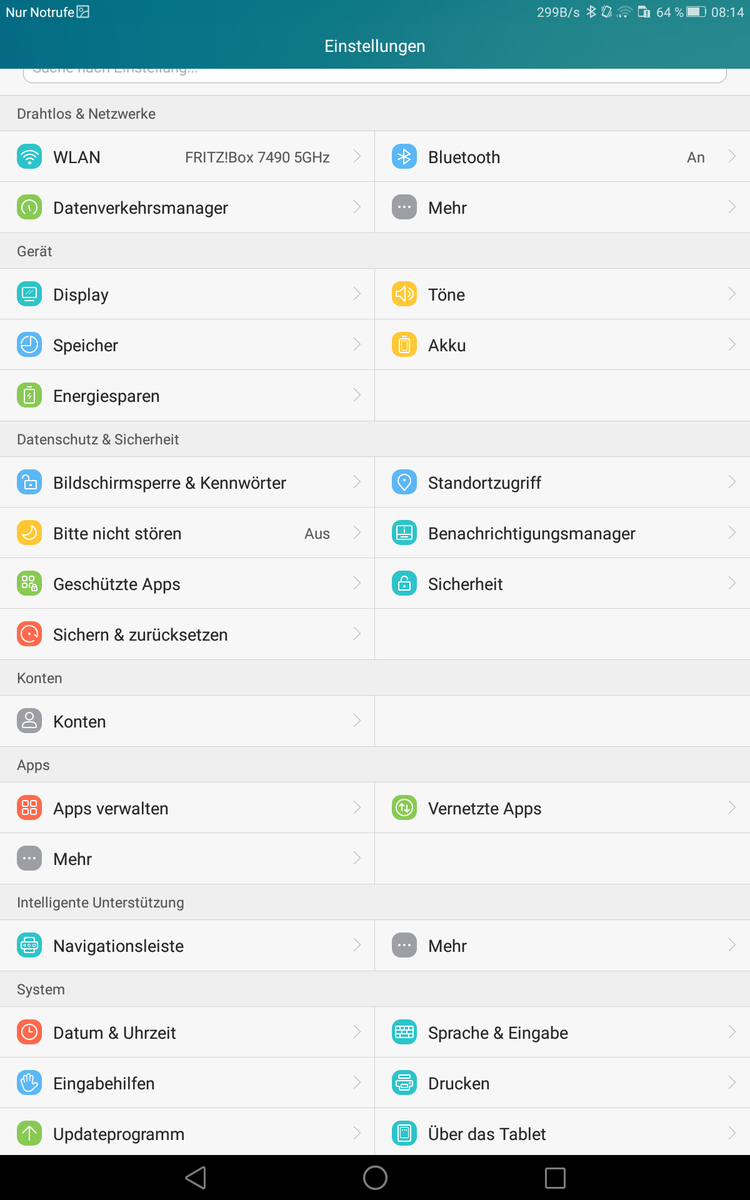Screen dimensions: 750x1200
Task: Tap the green Updateprogramm arrow icon
Action: pos(29,1134)
